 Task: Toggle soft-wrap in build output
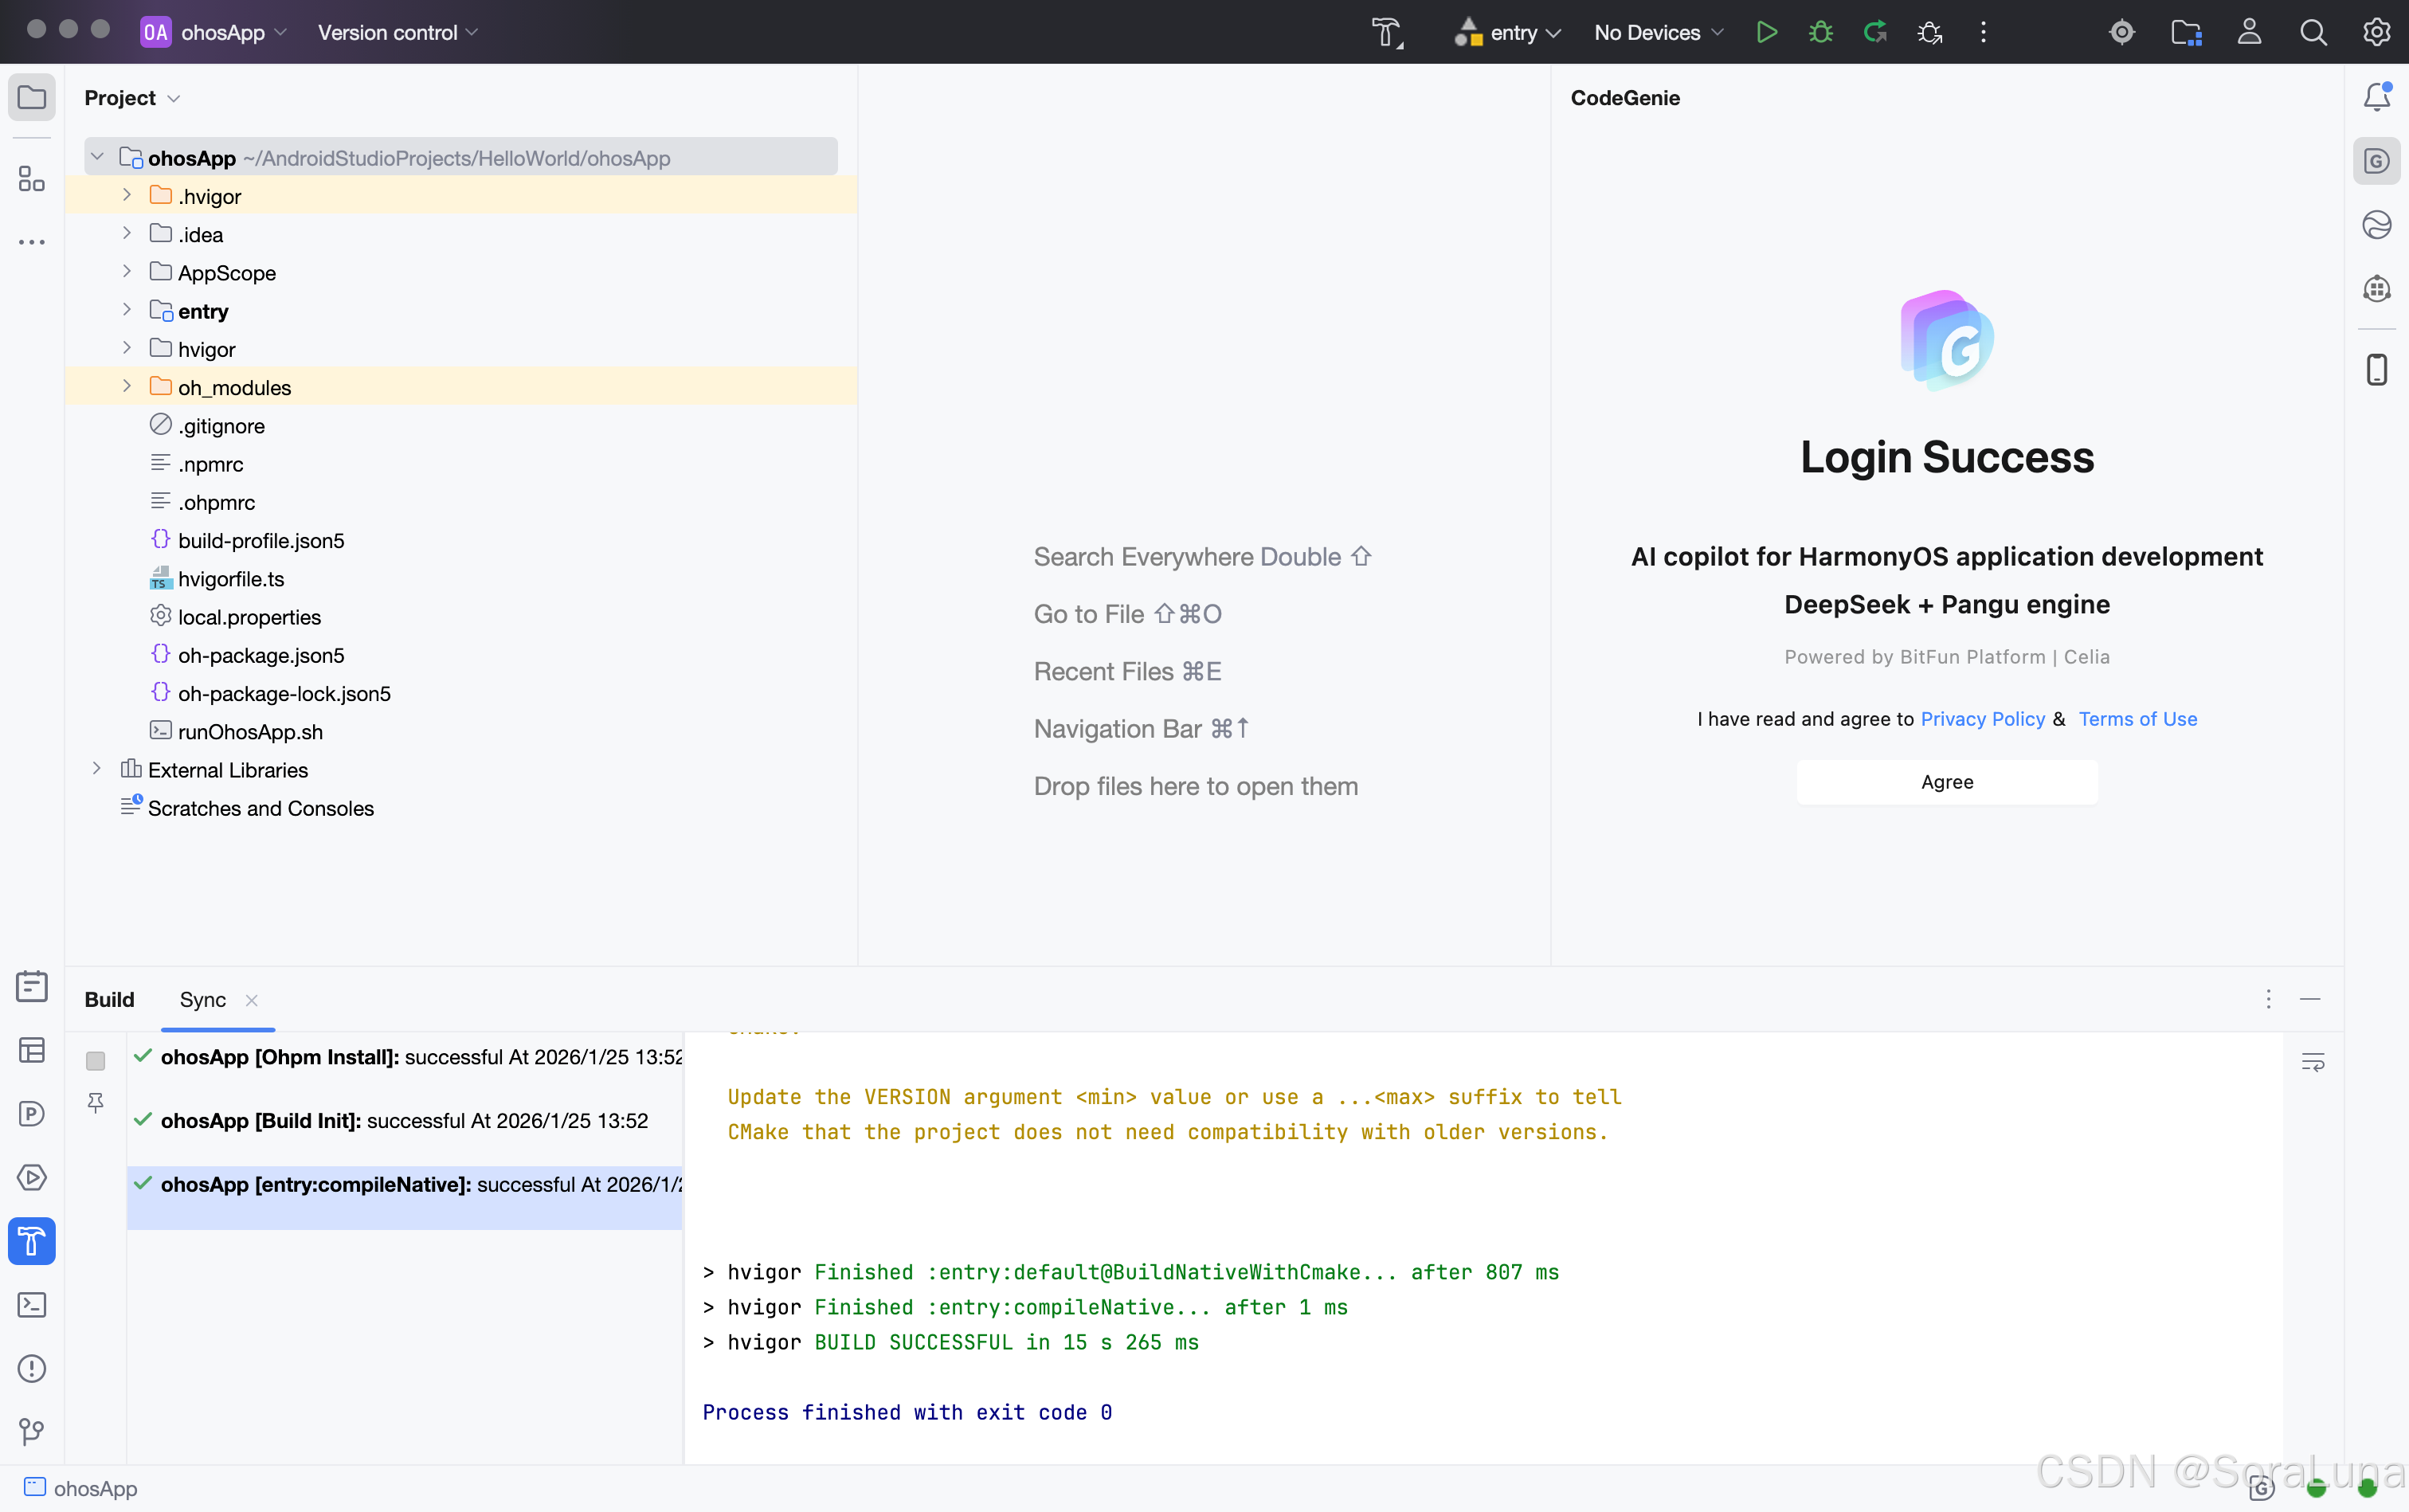coord(2312,1062)
